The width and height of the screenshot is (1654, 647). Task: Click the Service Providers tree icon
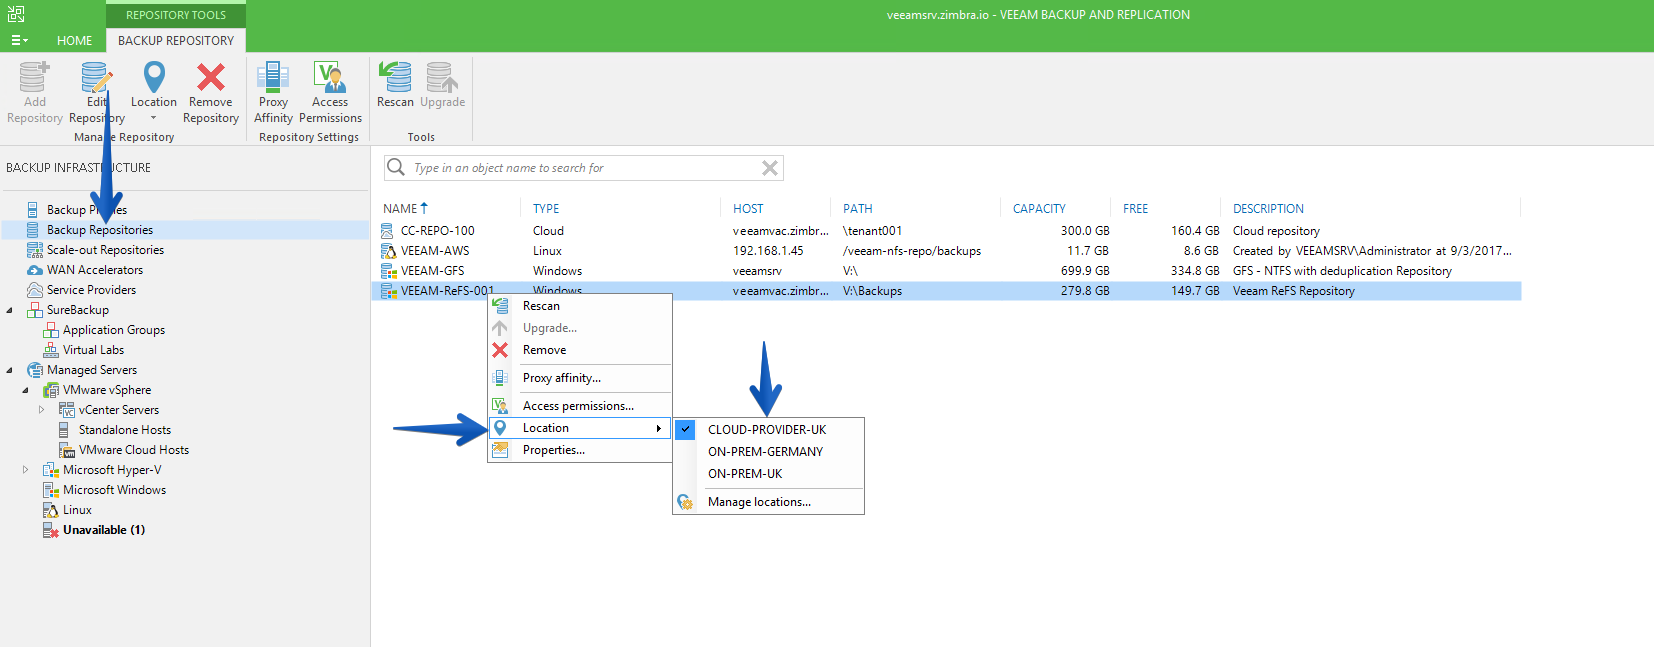tap(35, 290)
